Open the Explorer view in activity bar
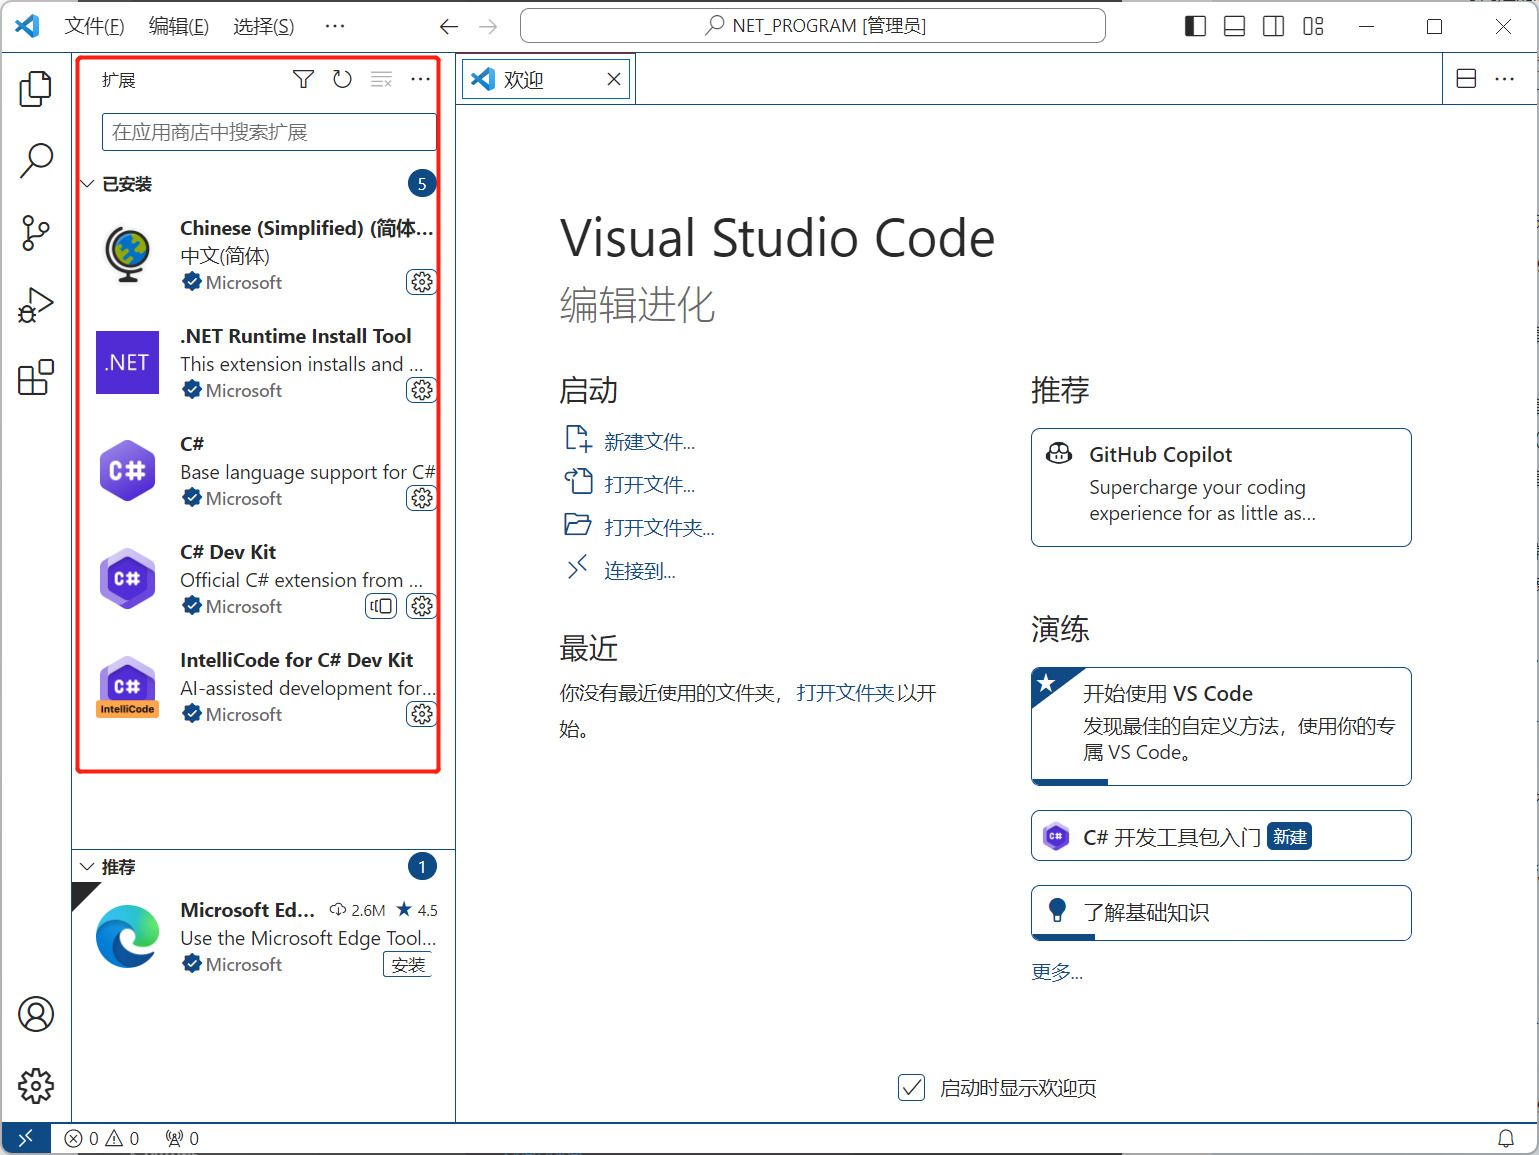 tap(36, 89)
